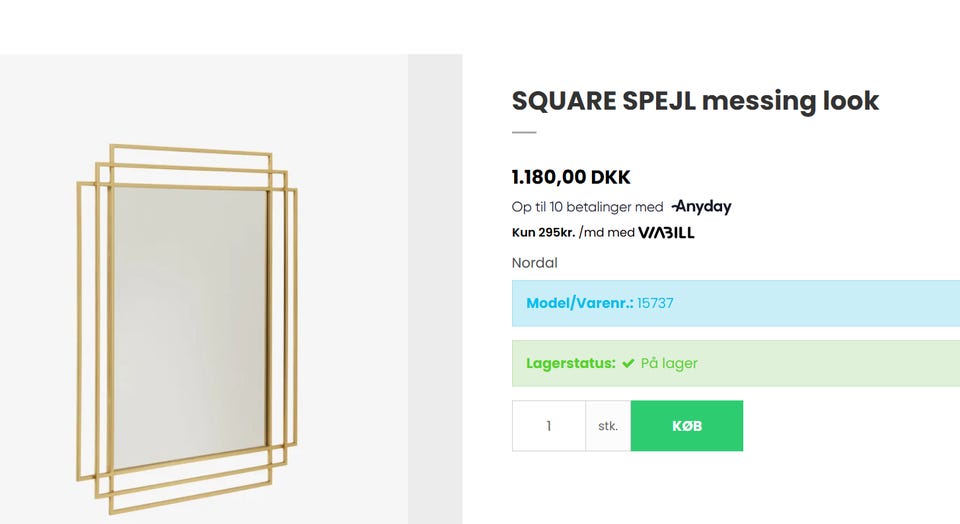Click the SQUARE SPEJL messing look title
The height and width of the screenshot is (524, 960).
click(x=695, y=100)
